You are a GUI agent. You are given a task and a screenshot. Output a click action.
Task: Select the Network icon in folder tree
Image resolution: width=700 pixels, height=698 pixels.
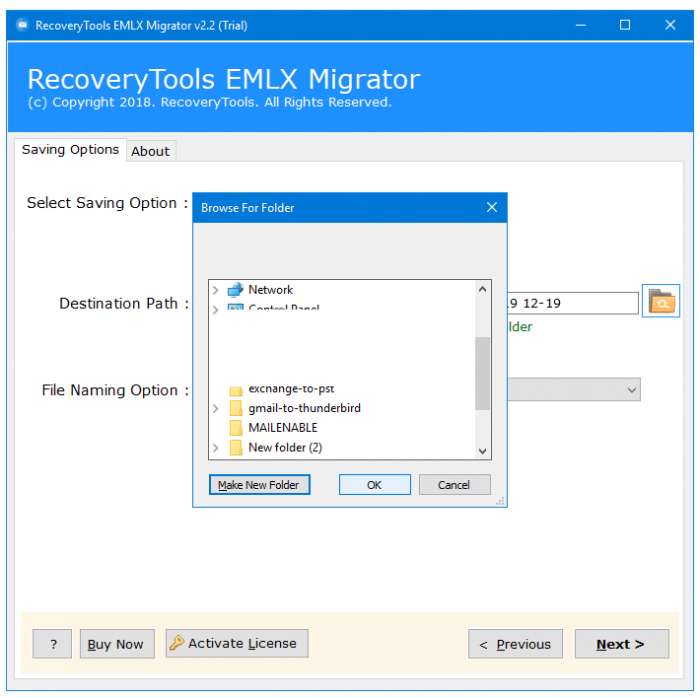(235, 290)
